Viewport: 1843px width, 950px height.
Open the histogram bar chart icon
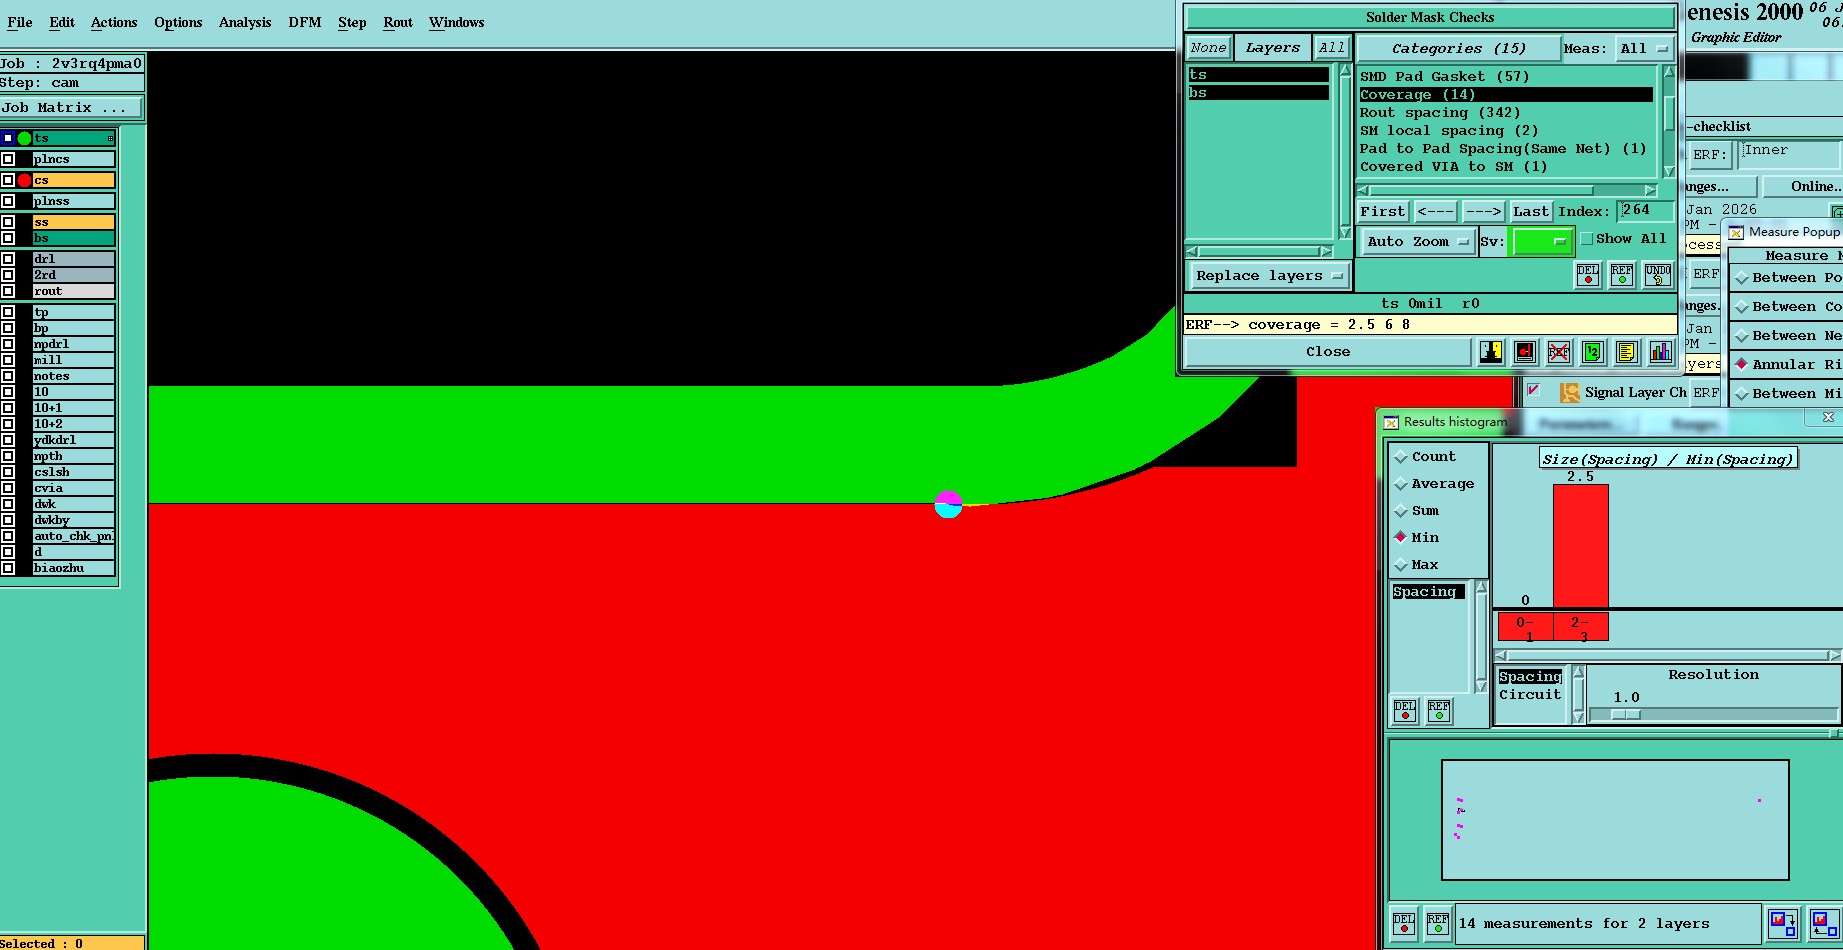[1661, 352]
